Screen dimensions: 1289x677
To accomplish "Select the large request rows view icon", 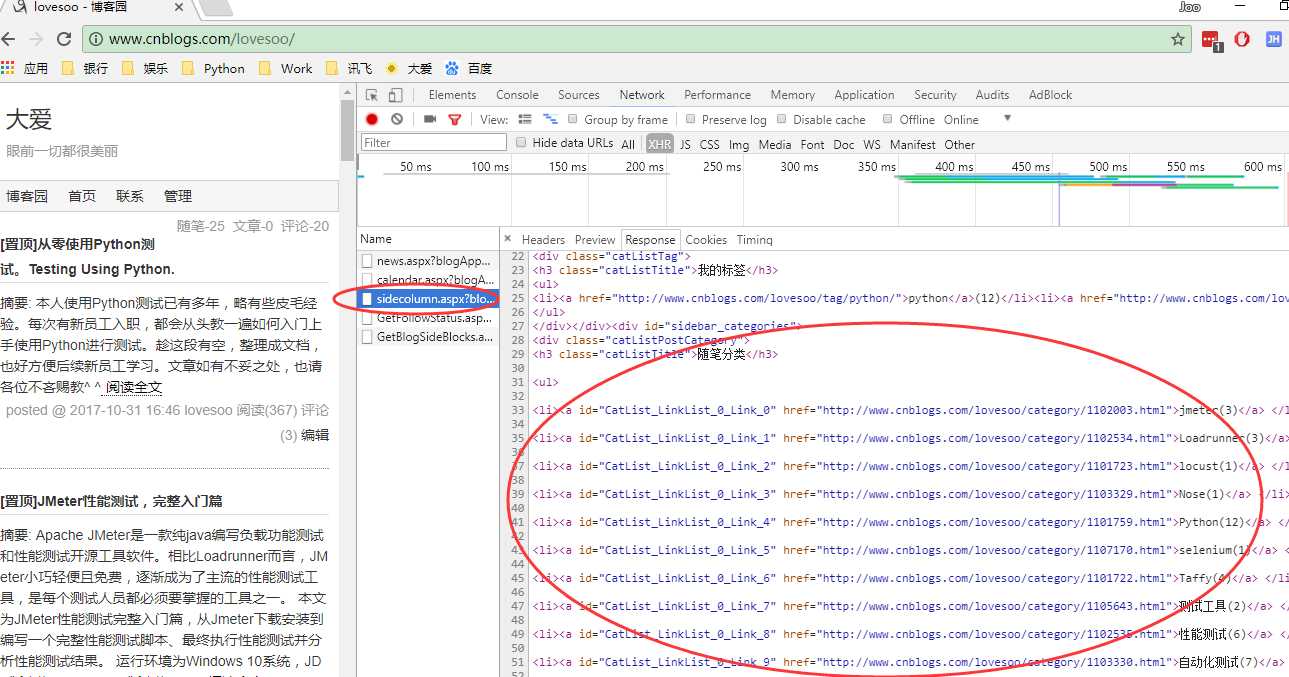I will tap(525, 119).
